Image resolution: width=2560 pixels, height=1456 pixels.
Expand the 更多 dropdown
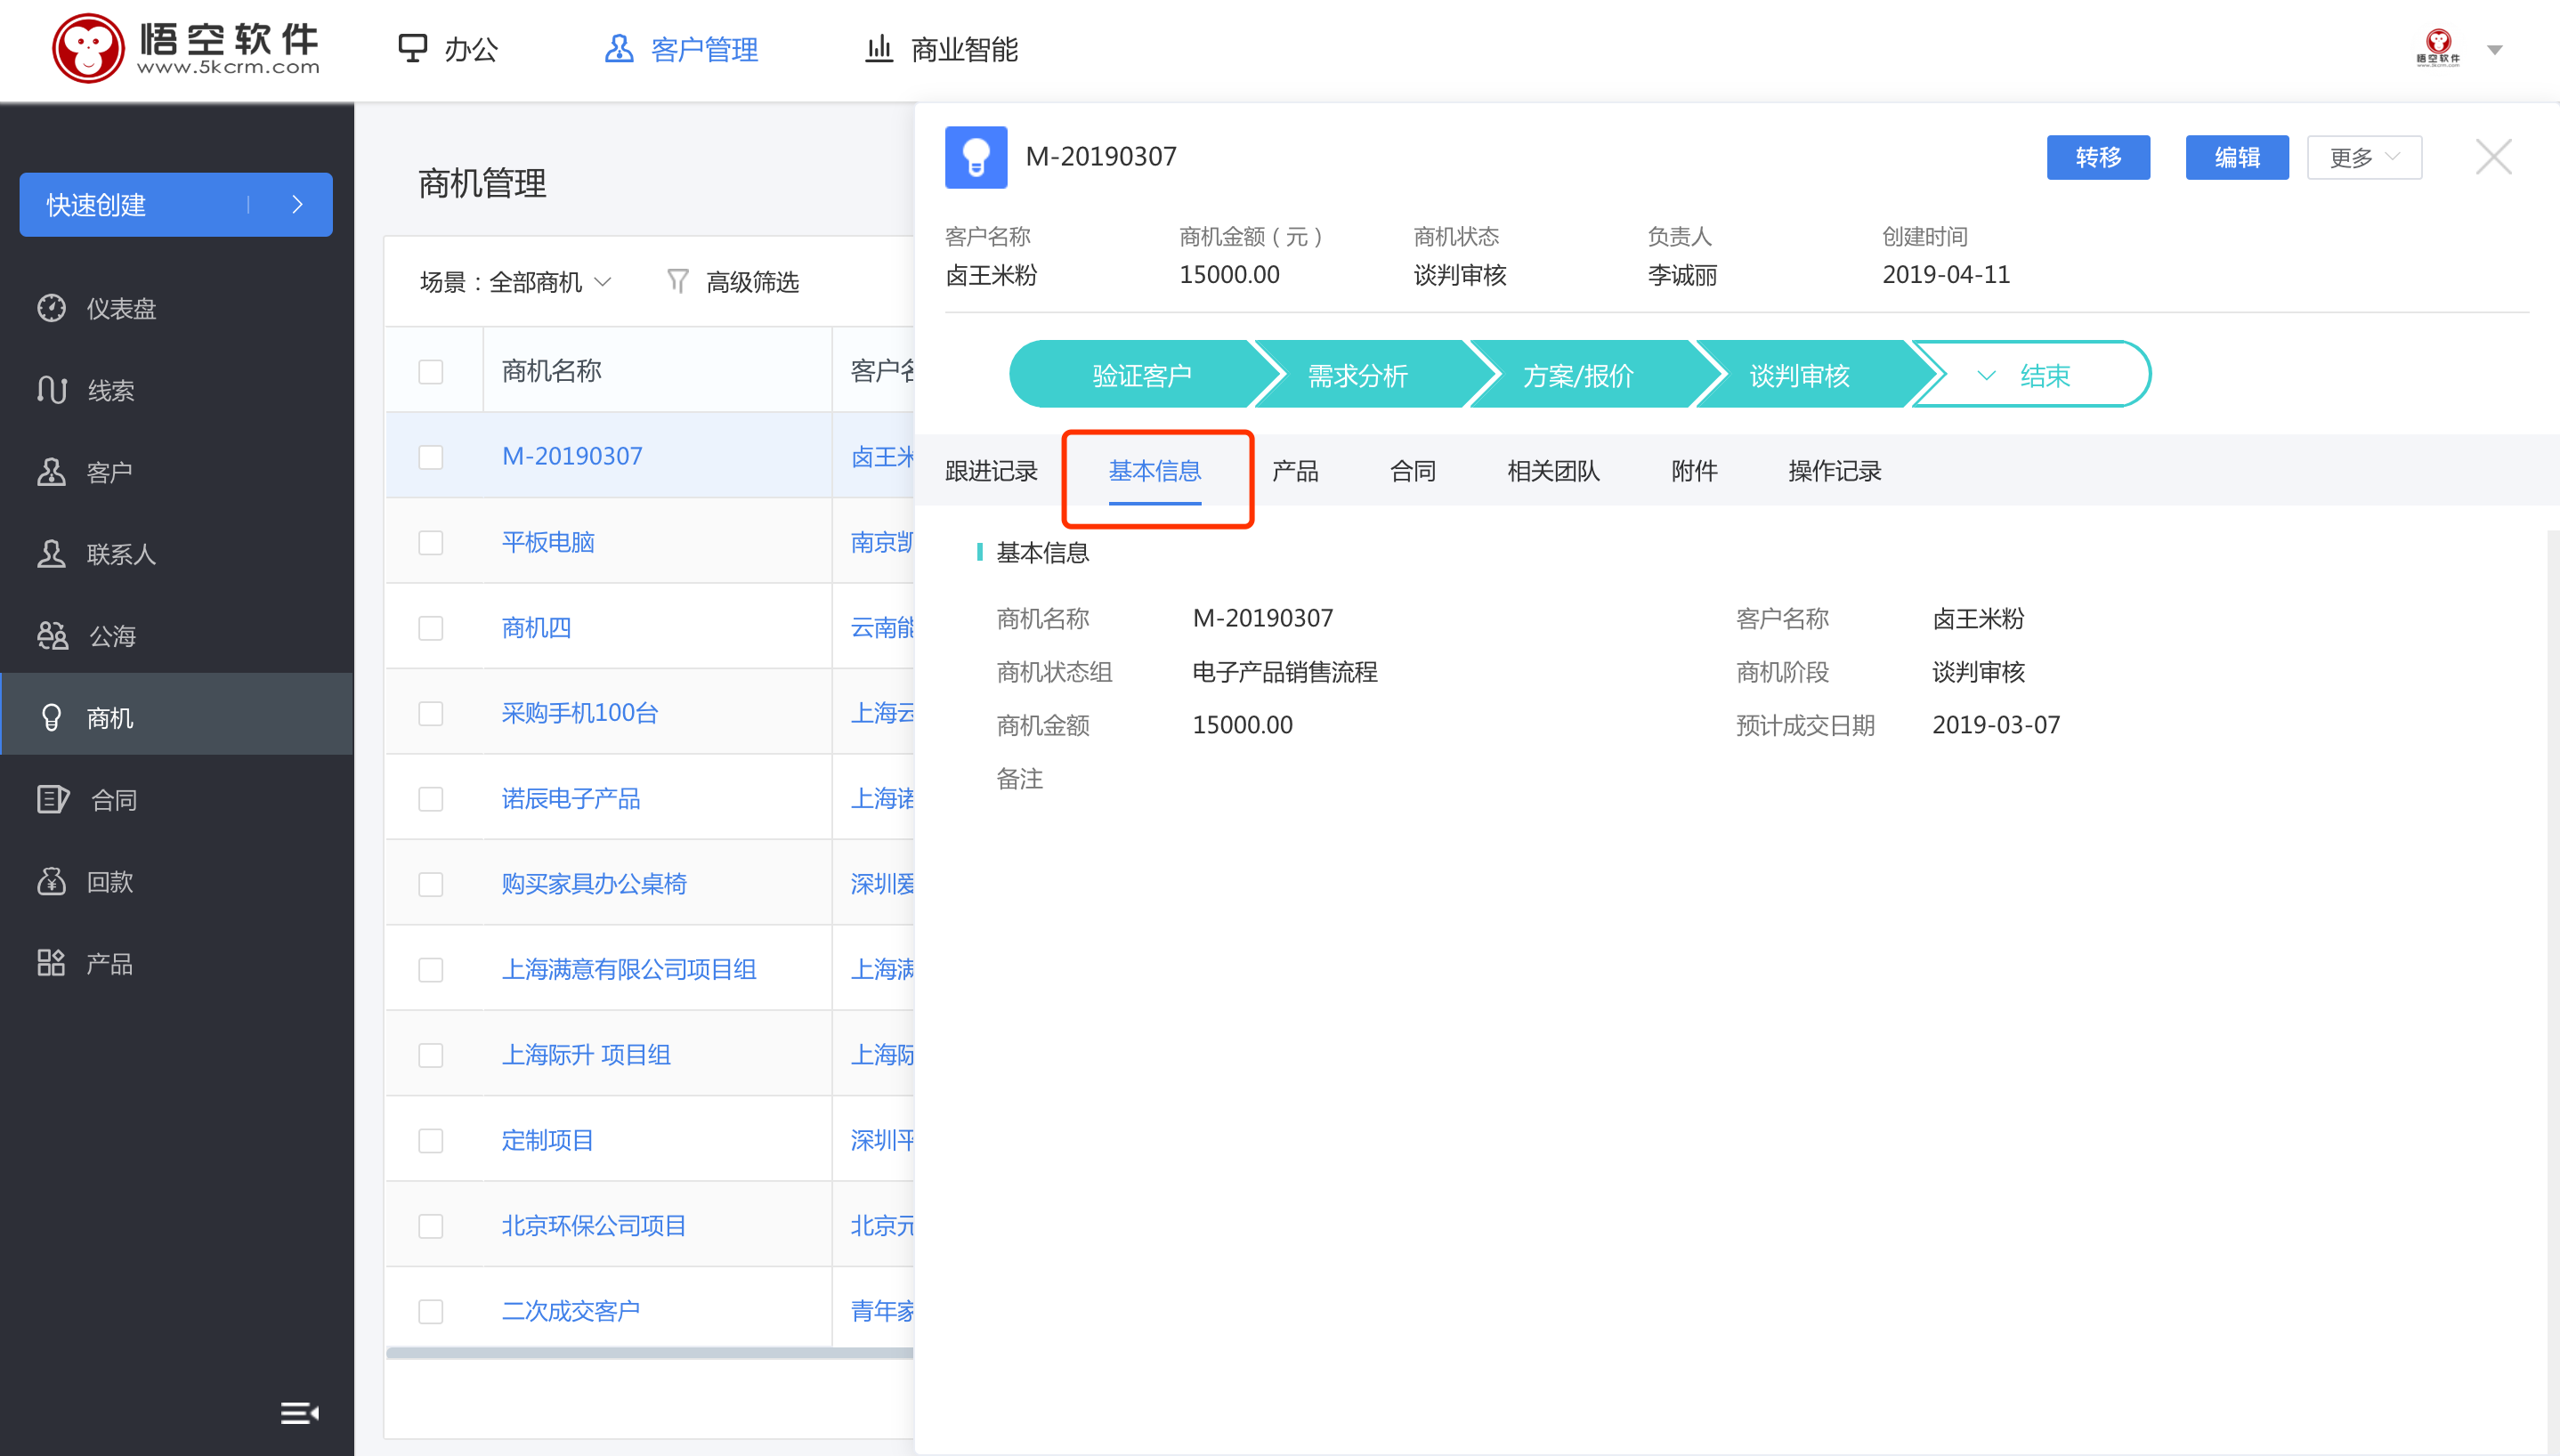point(2364,157)
